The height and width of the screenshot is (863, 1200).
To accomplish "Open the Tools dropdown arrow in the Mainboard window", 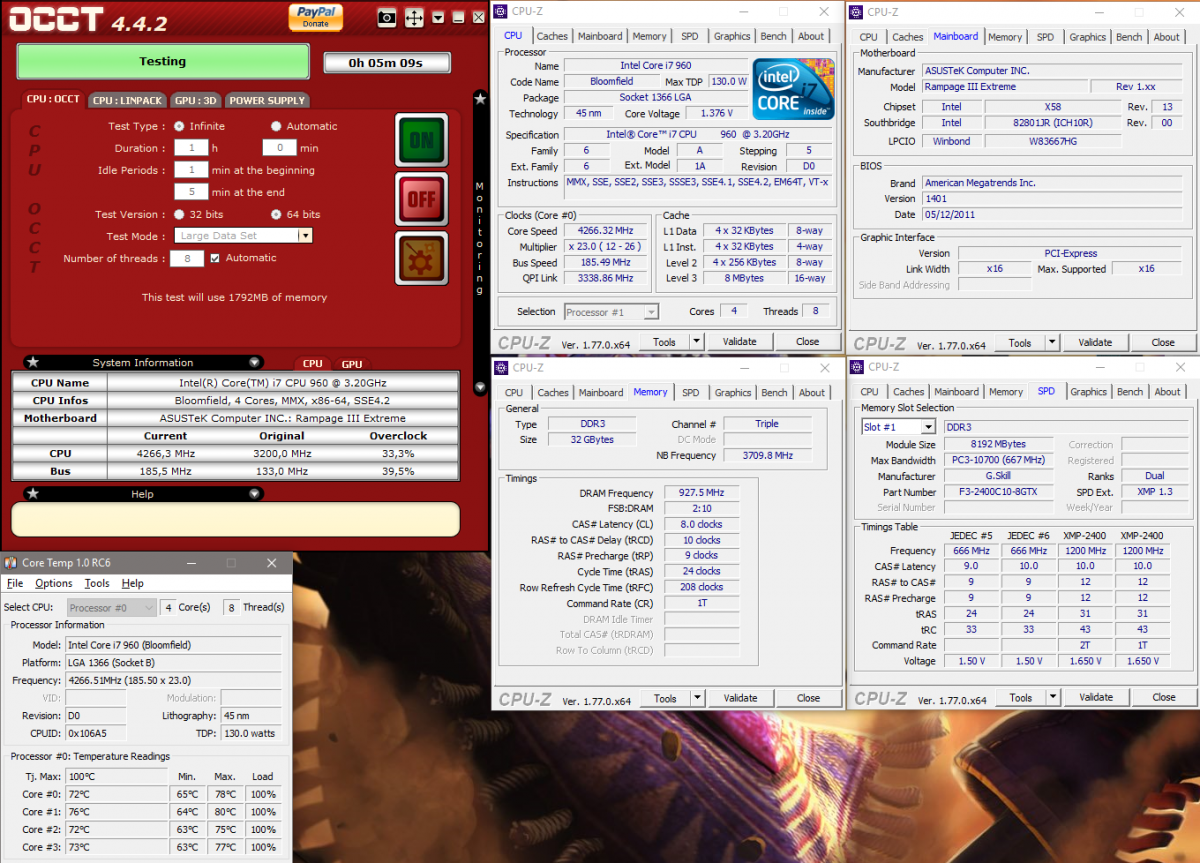I will [1051, 342].
